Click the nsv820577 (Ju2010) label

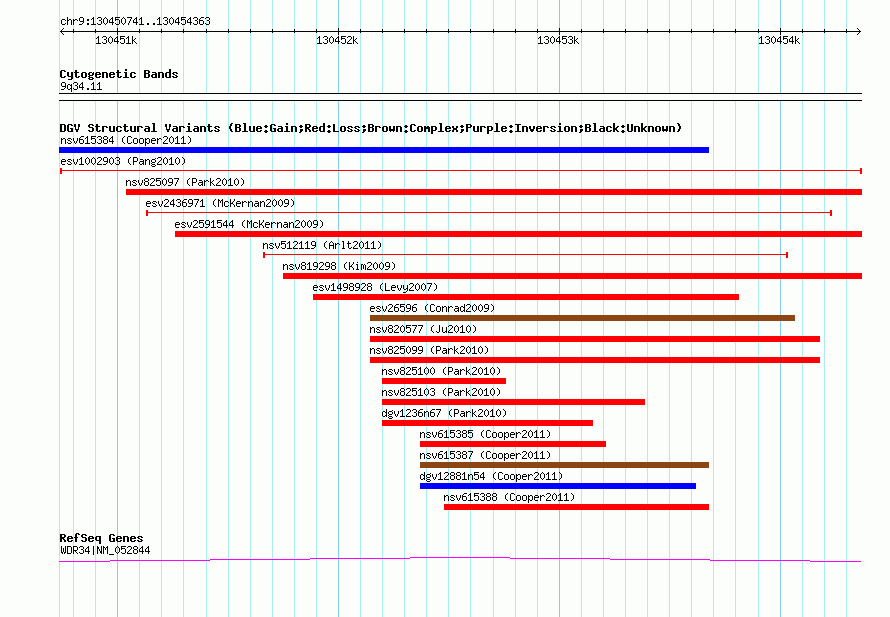(x=423, y=329)
